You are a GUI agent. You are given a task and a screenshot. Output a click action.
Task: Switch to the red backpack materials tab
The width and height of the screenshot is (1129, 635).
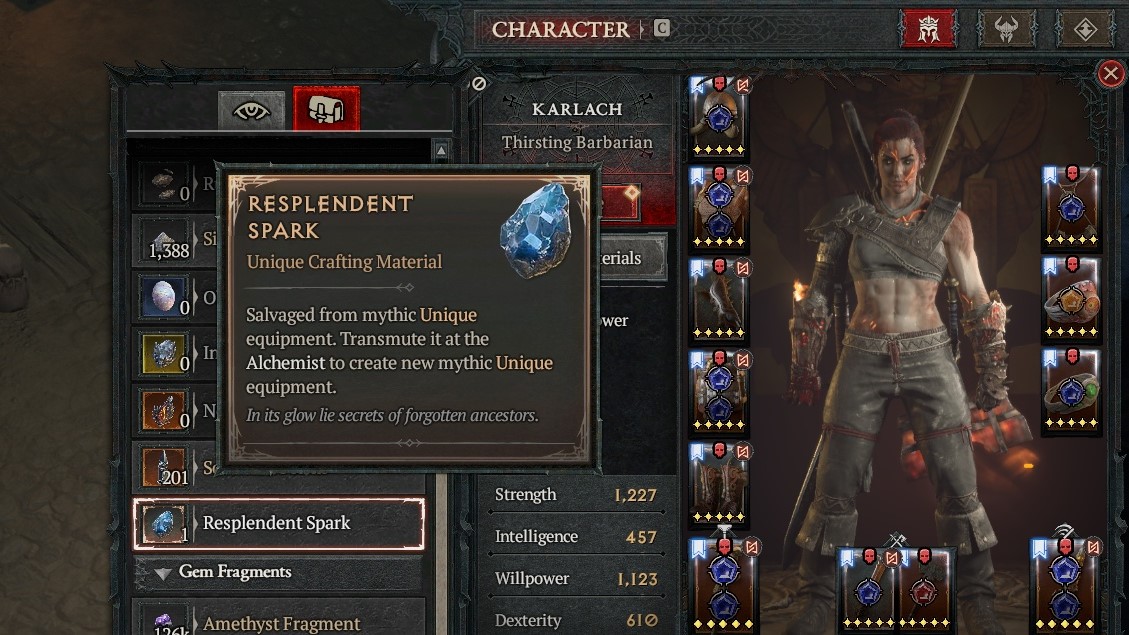coord(326,109)
